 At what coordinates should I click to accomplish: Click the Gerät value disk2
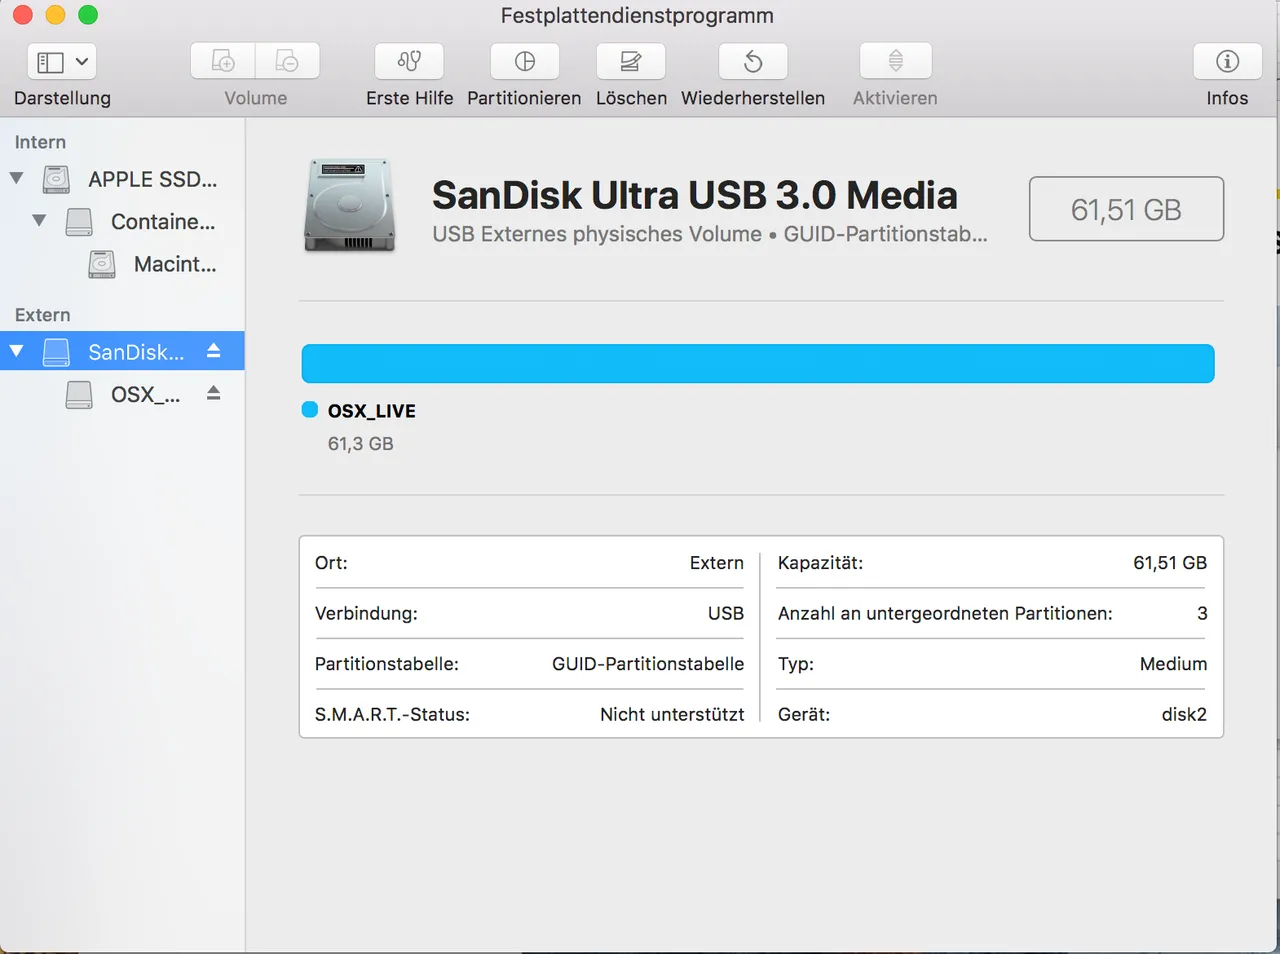[x=1184, y=714]
